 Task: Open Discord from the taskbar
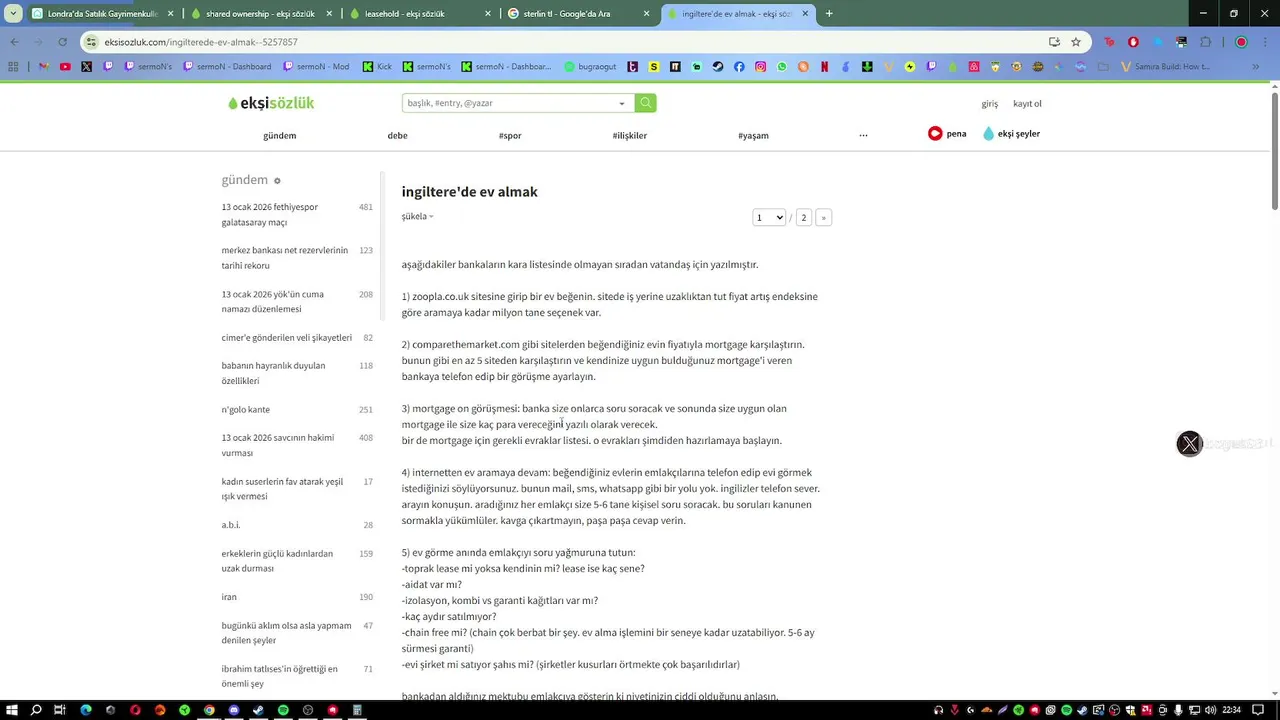pos(234,710)
